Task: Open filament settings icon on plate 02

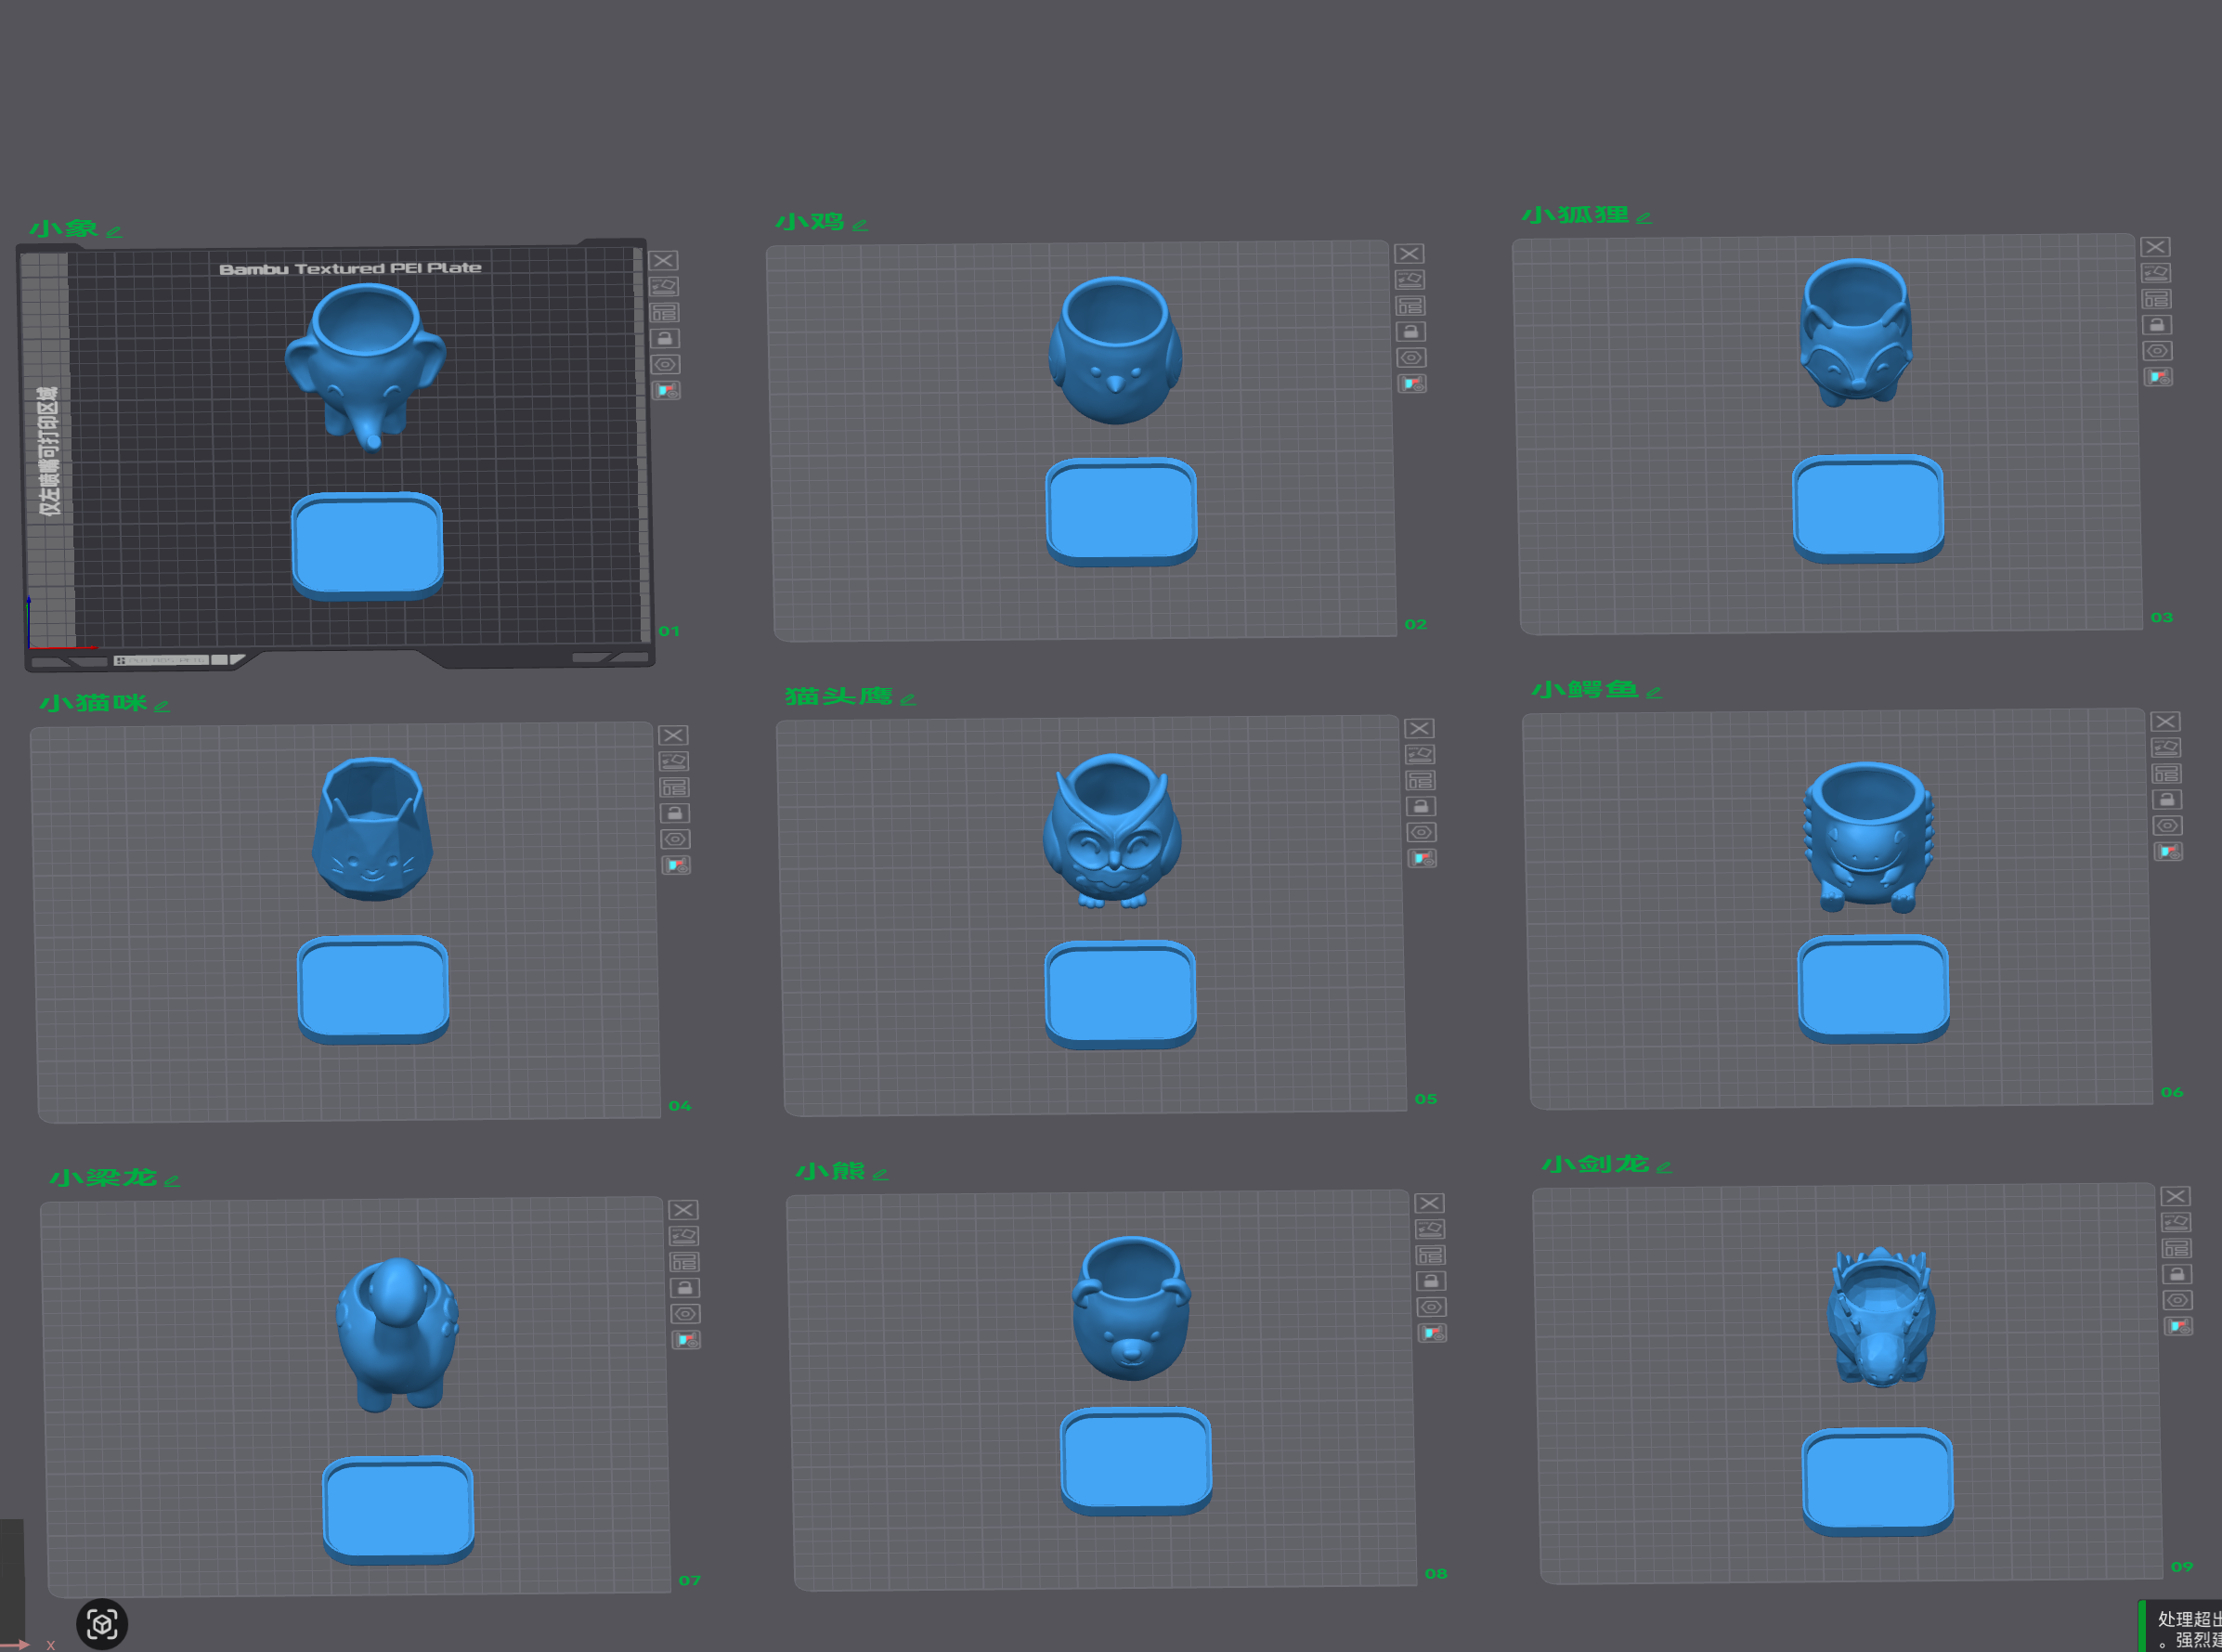Action: pos(1413,384)
